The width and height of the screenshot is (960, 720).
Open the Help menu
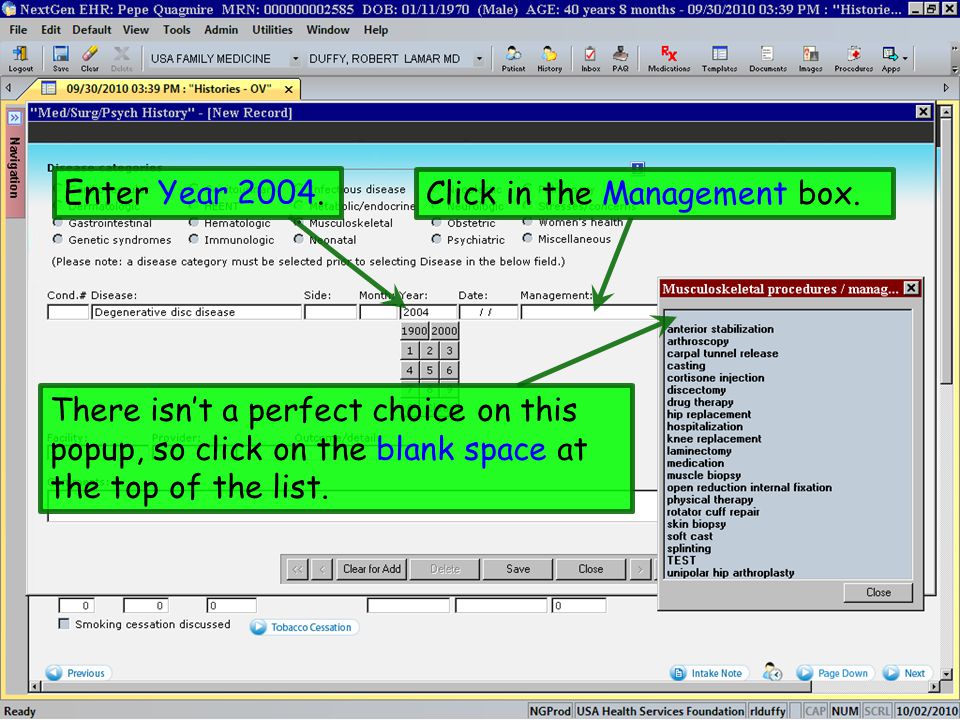375,29
